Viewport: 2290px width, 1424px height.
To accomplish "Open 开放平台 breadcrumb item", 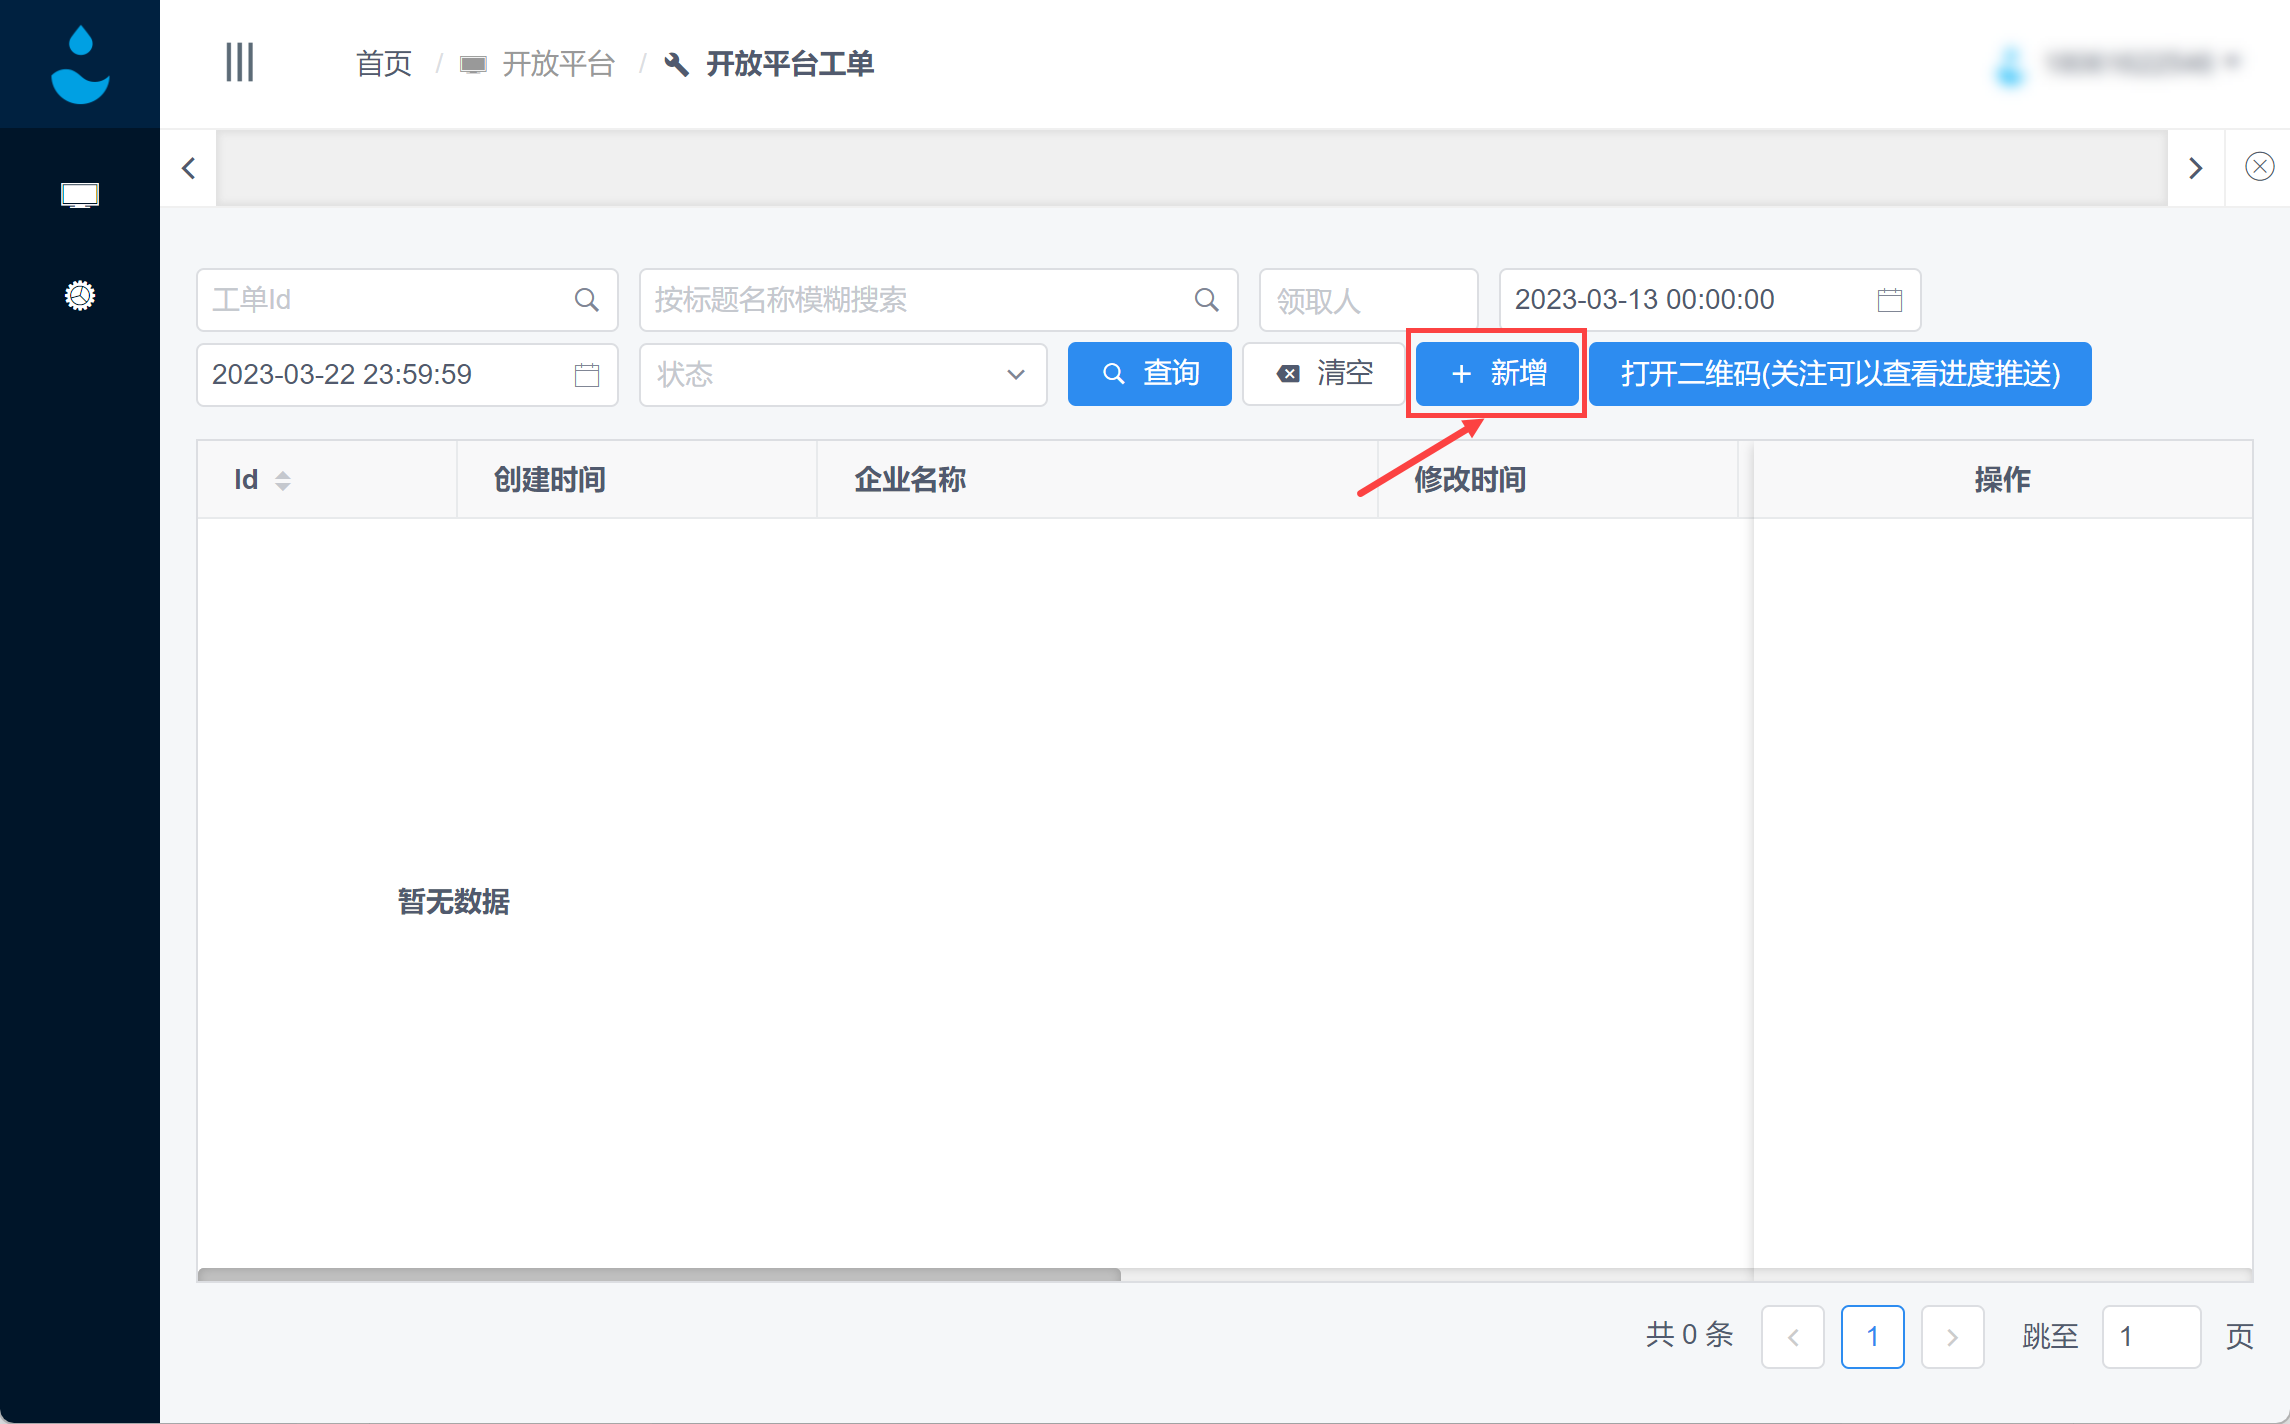I will [x=557, y=64].
